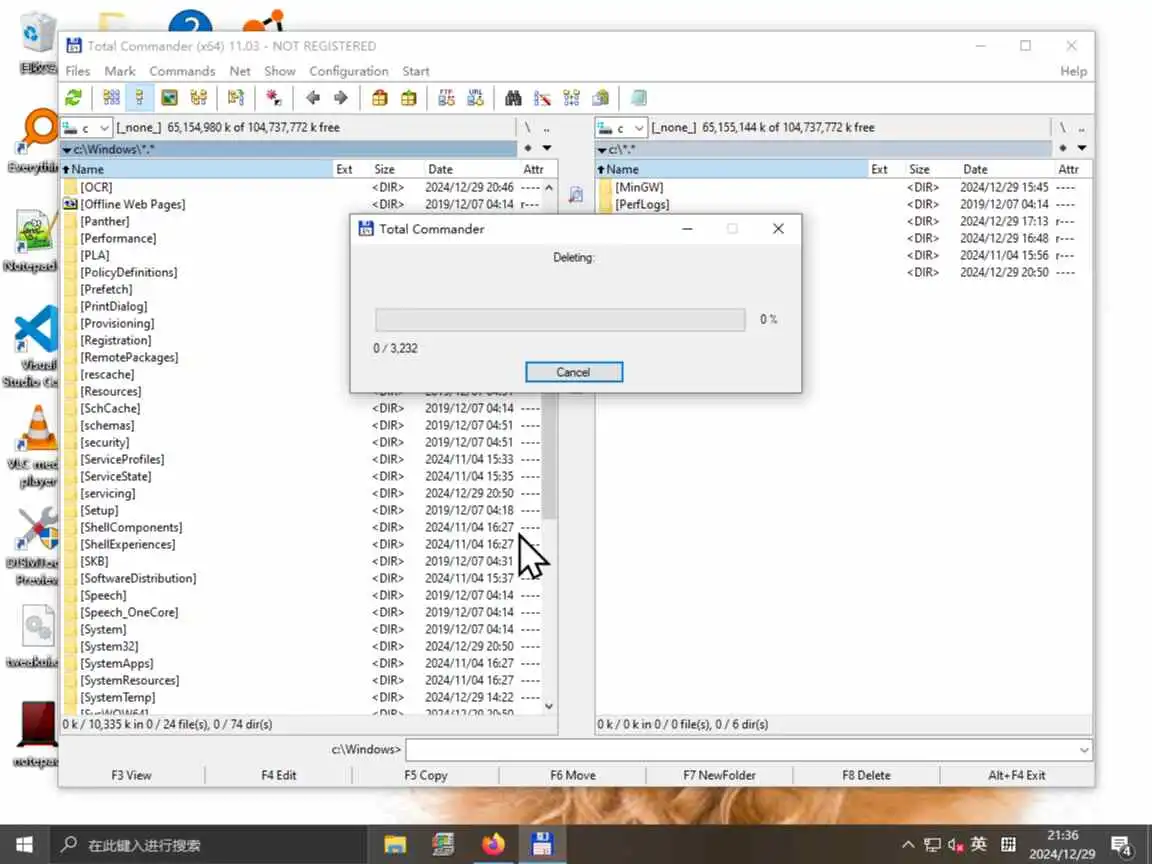1152x864 pixels.
Task: Open the Commands menu
Action: (182, 71)
